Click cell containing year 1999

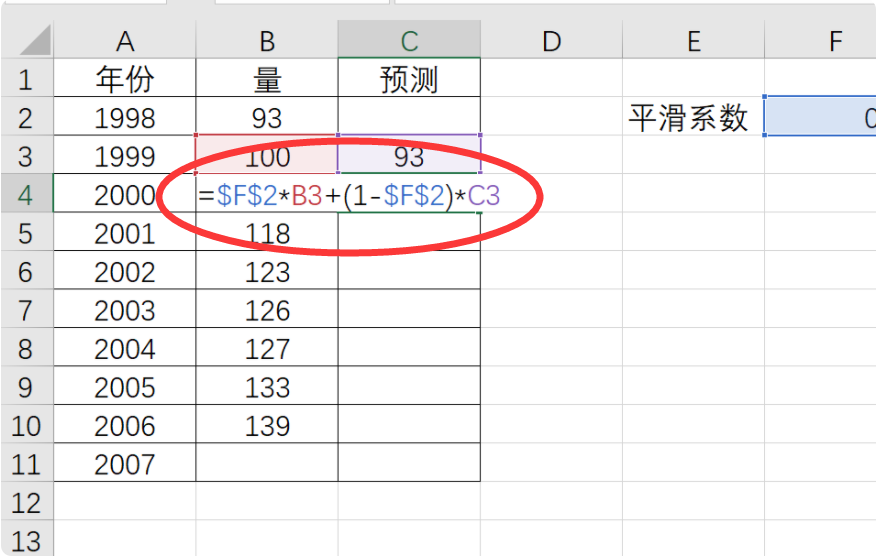125,155
